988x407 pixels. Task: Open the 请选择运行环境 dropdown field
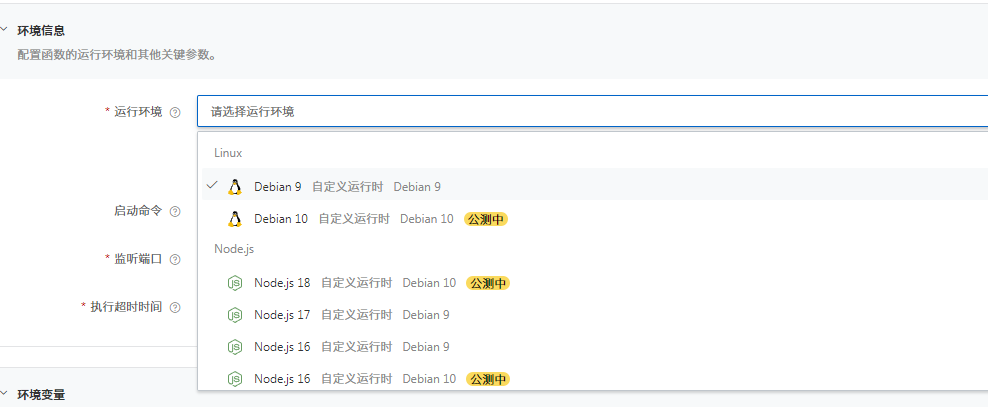point(592,112)
